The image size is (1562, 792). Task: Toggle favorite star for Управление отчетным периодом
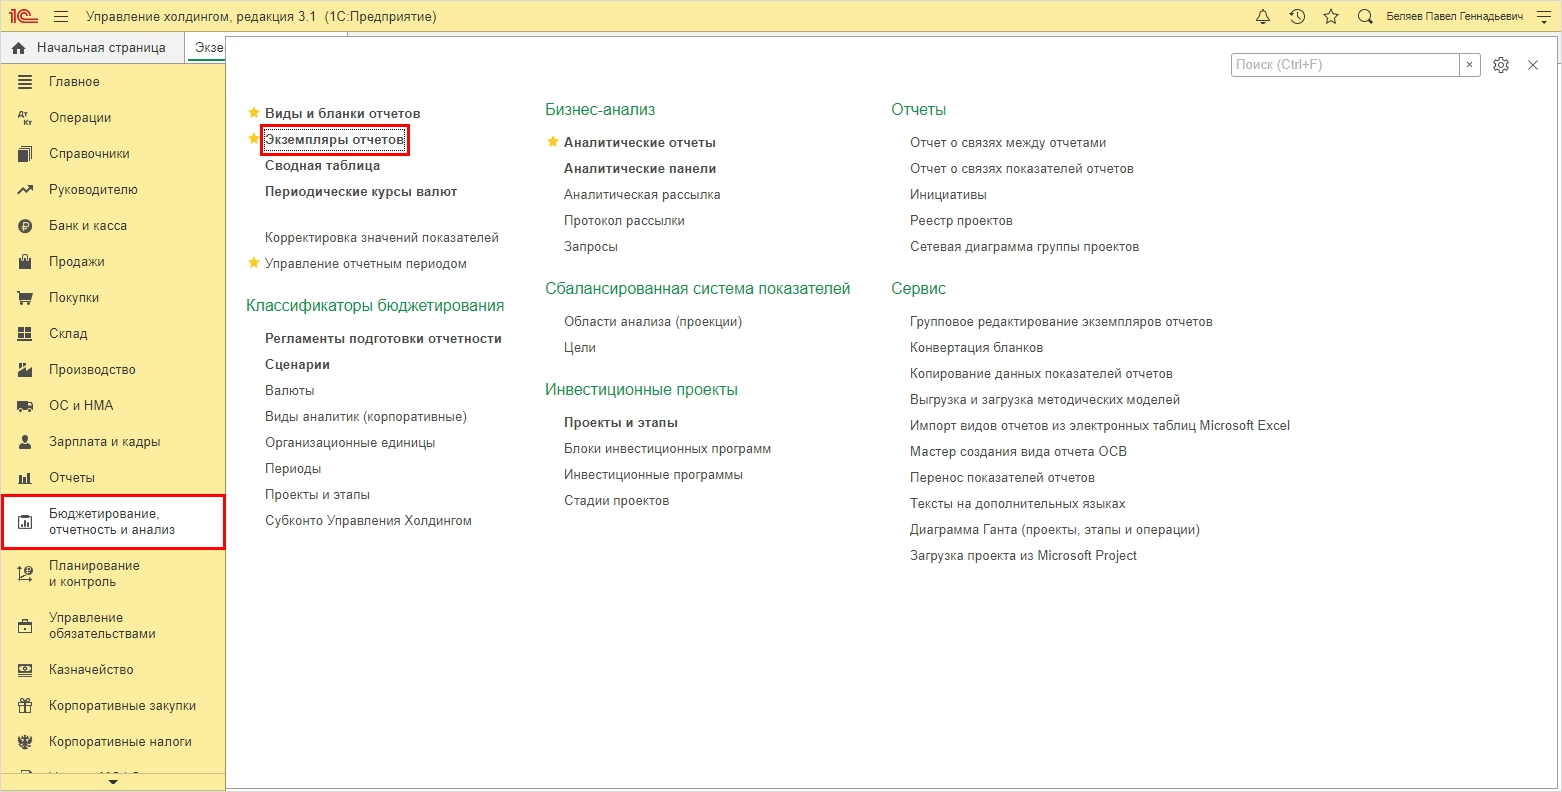(x=254, y=263)
